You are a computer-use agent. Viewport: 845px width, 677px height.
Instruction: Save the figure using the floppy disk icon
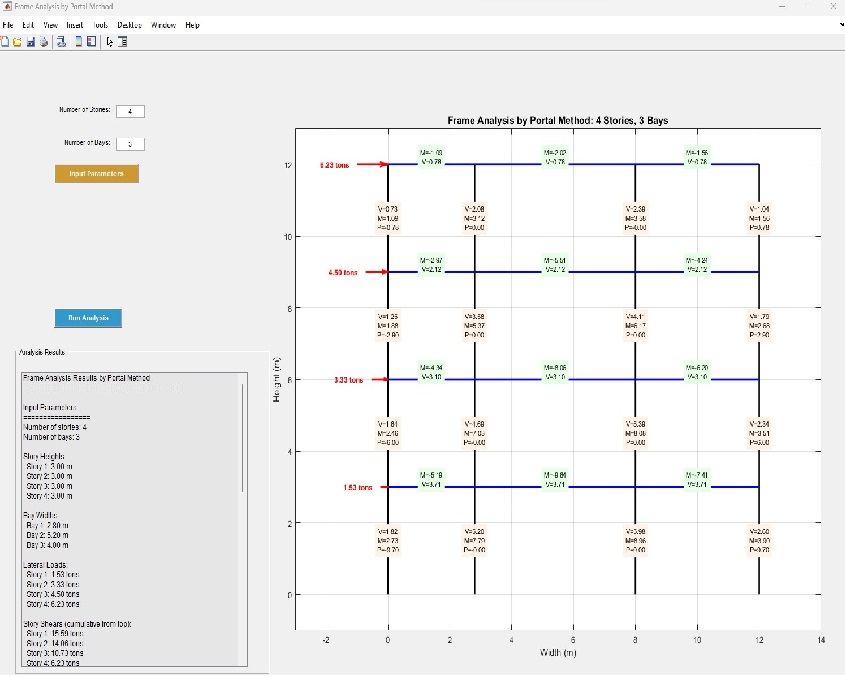[31, 42]
